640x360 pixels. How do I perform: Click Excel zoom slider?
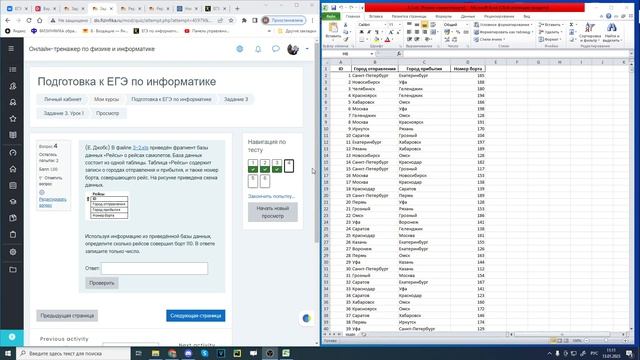pyautogui.click(x=605, y=340)
